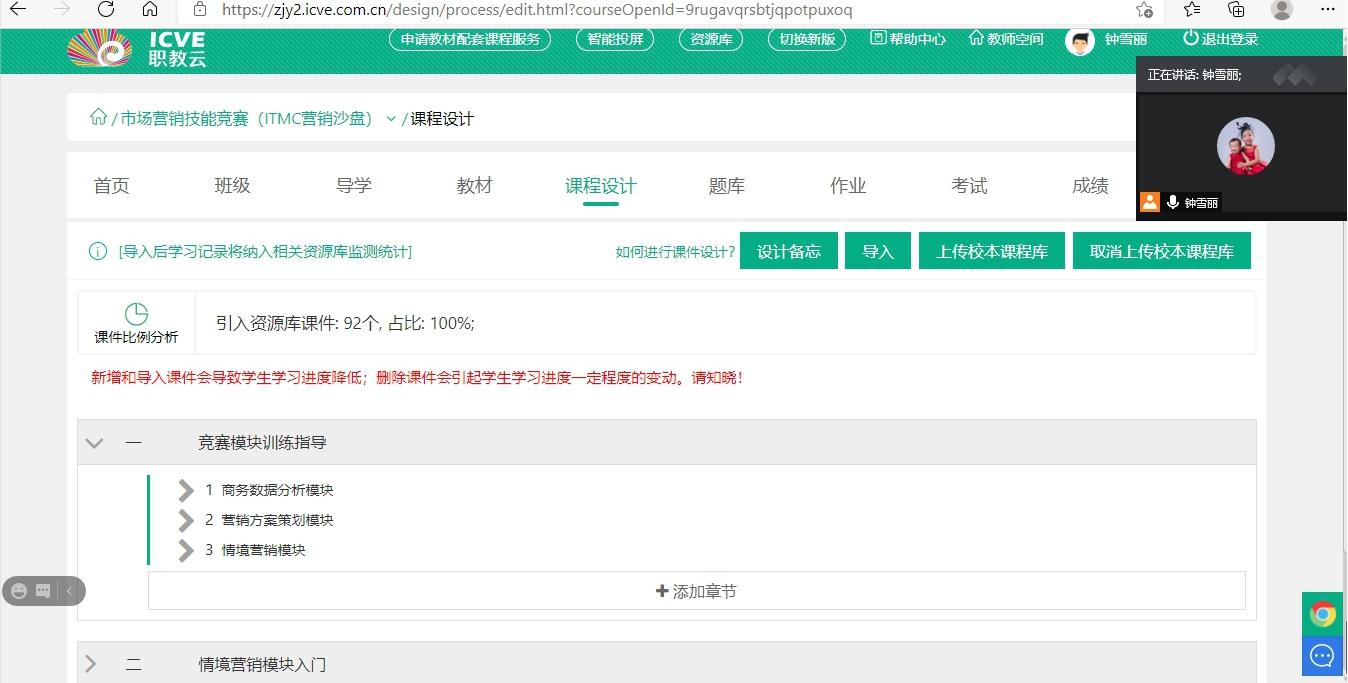Click 添加章节 to add a chapter
The image size is (1348, 683).
click(696, 591)
